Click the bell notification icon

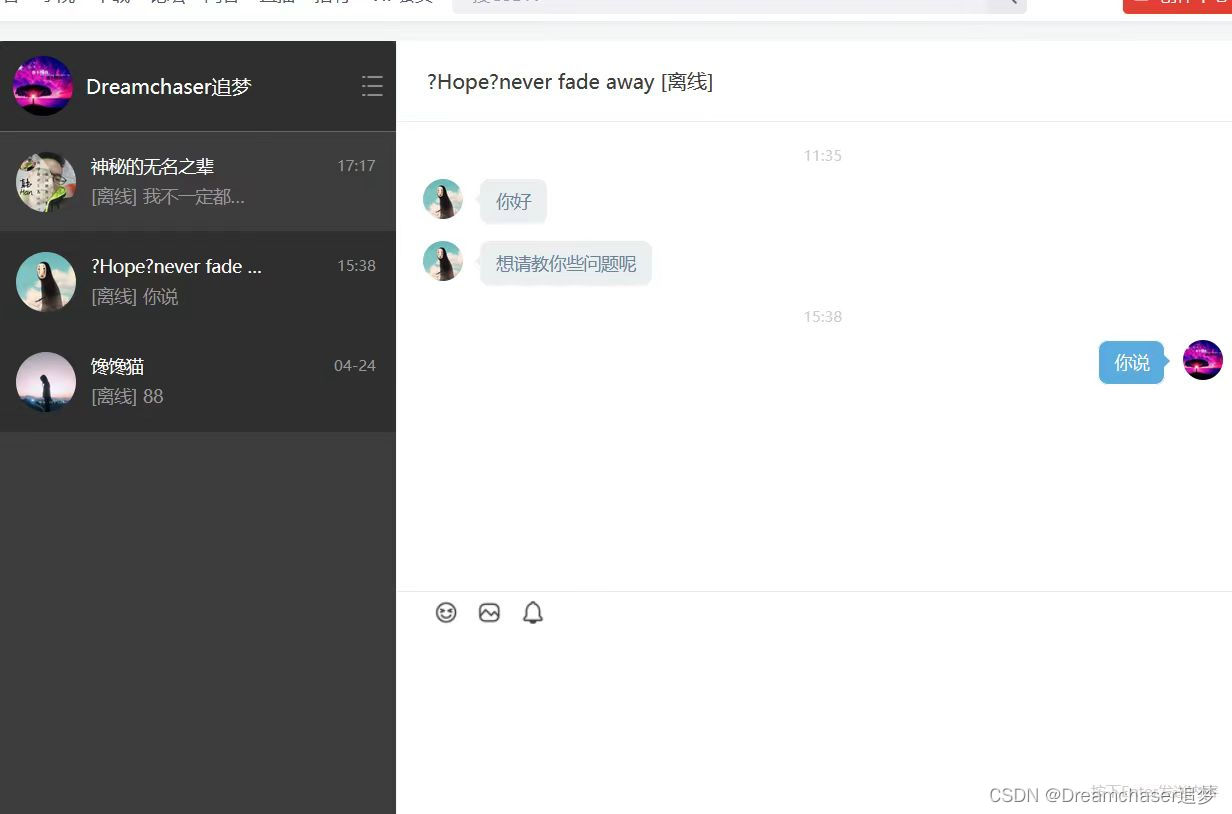pos(533,613)
